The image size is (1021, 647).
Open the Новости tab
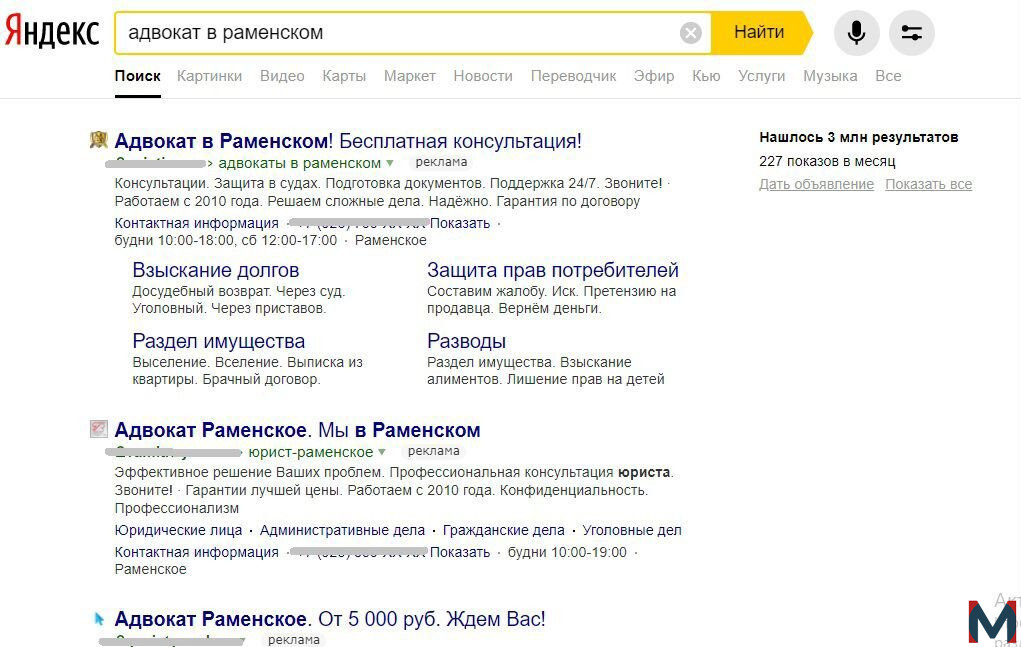(483, 76)
